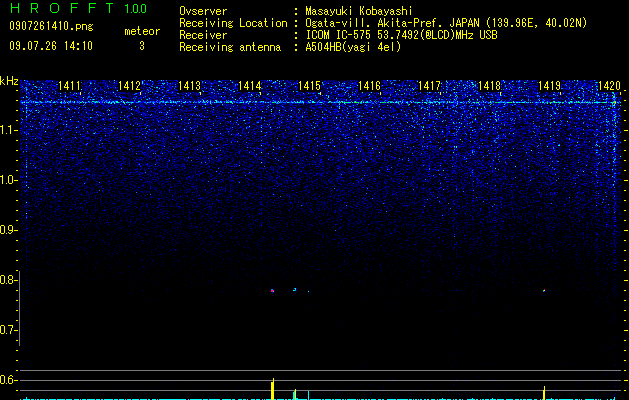Click the 0.8 kHz frequency axis label

point(8,280)
